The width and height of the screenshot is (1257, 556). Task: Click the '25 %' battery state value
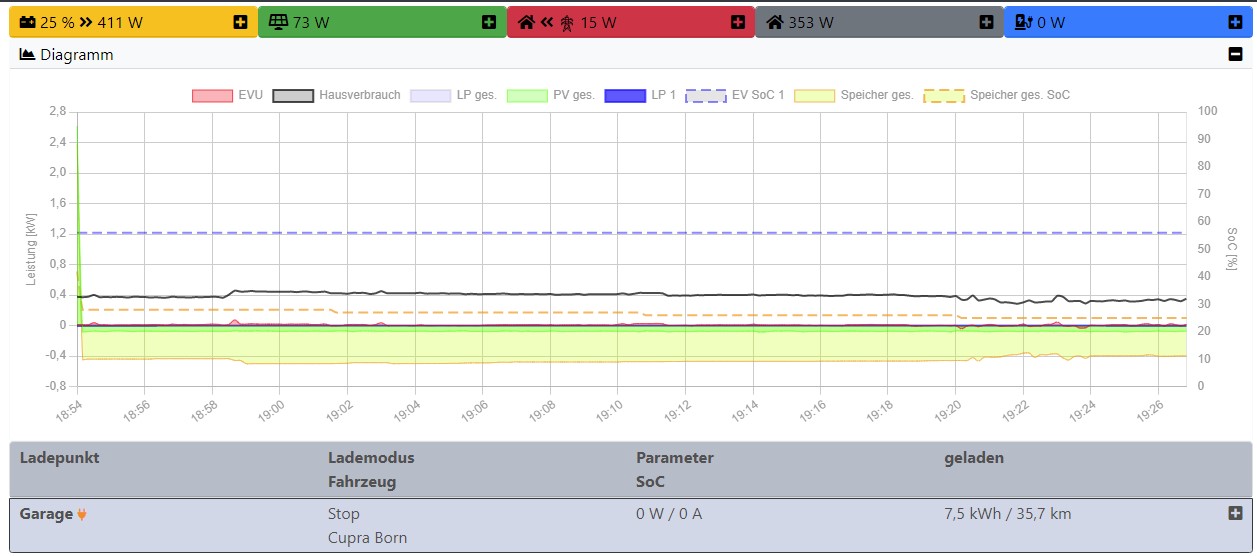point(57,22)
